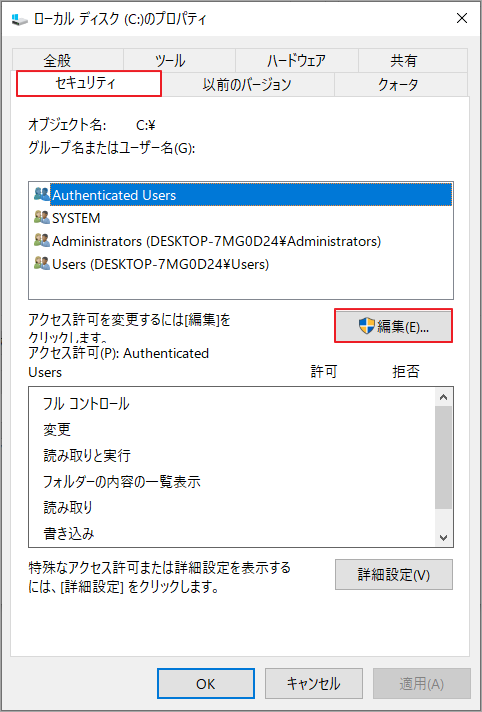
Task: Select the SYSTEM entry
Action: [241, 218]
